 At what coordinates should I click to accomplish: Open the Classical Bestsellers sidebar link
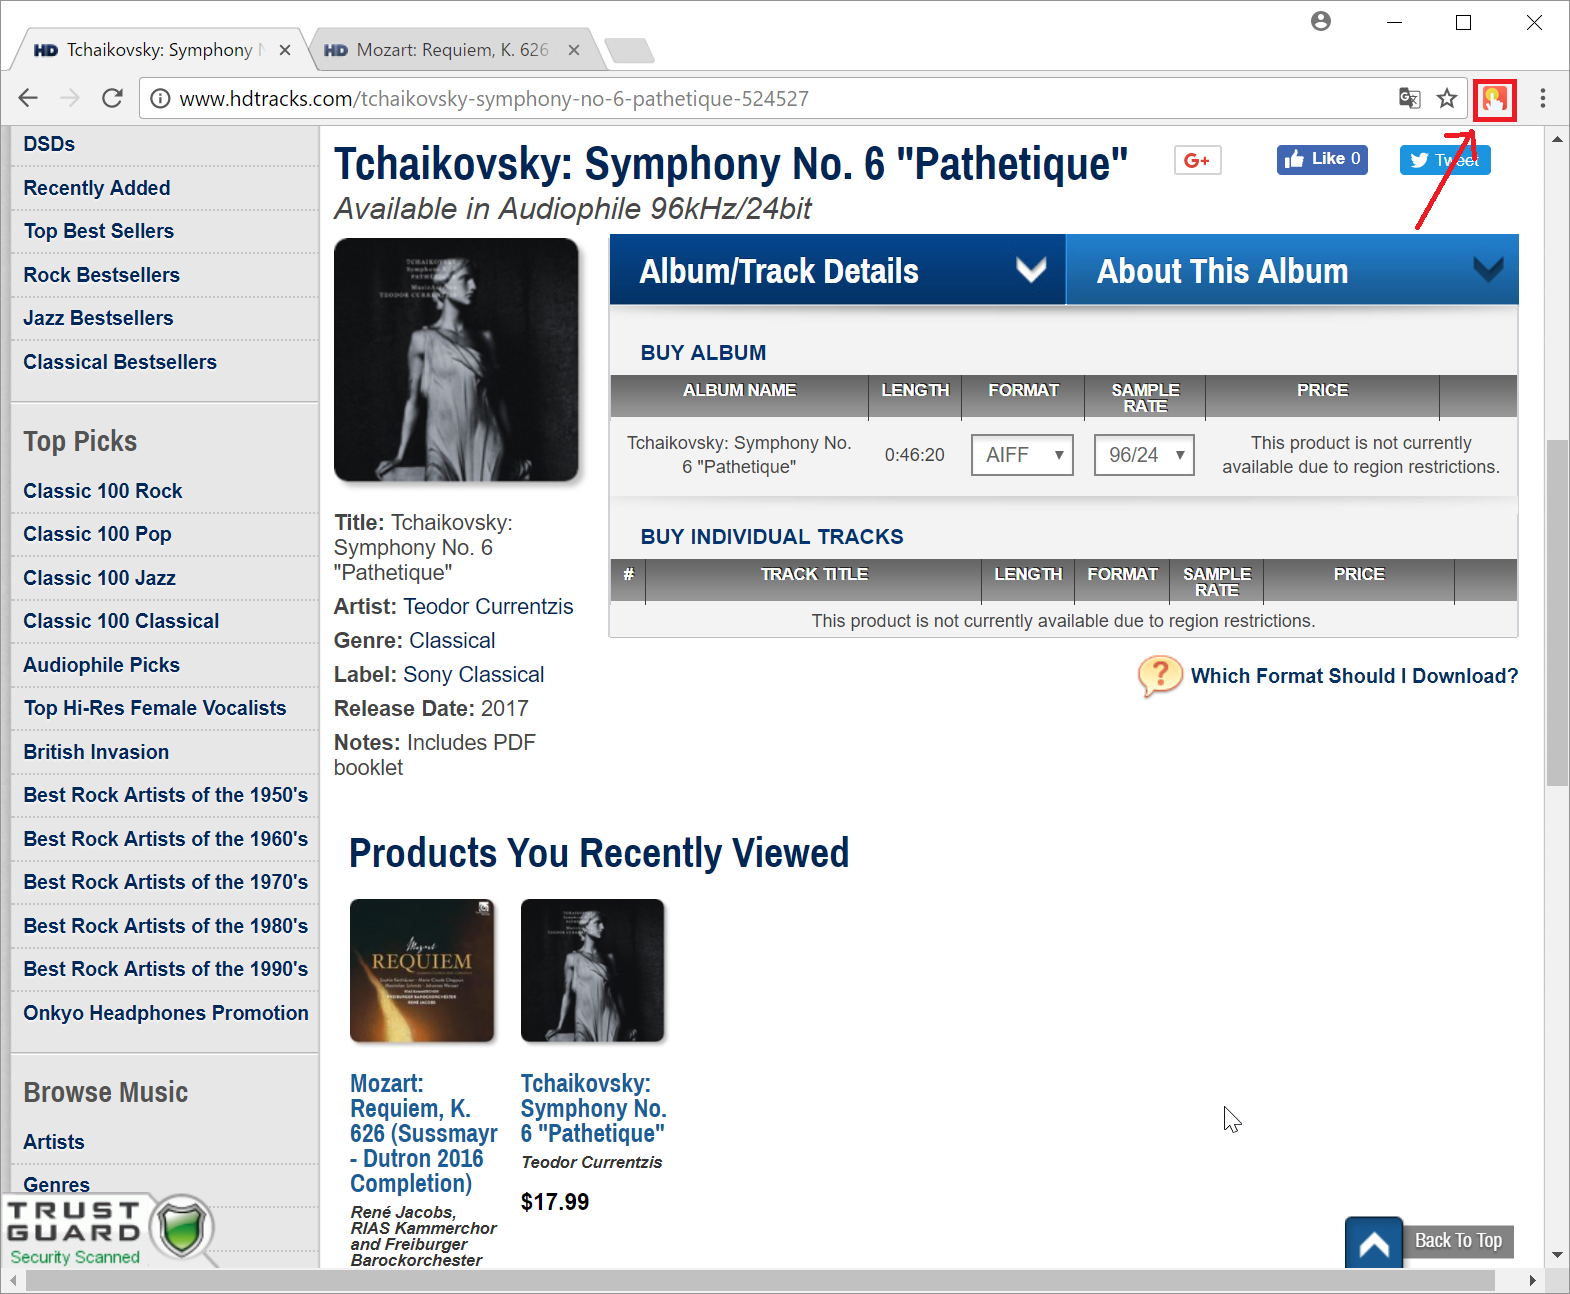point(120,362)
